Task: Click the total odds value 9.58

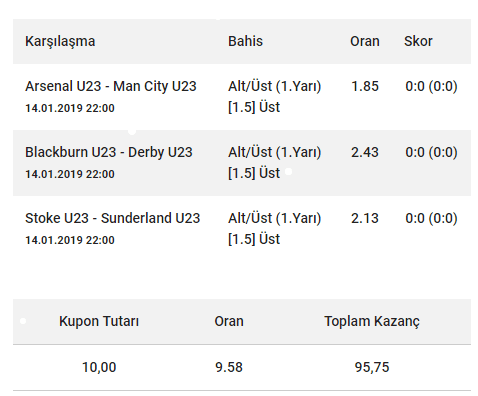Action: pos(229,367)
